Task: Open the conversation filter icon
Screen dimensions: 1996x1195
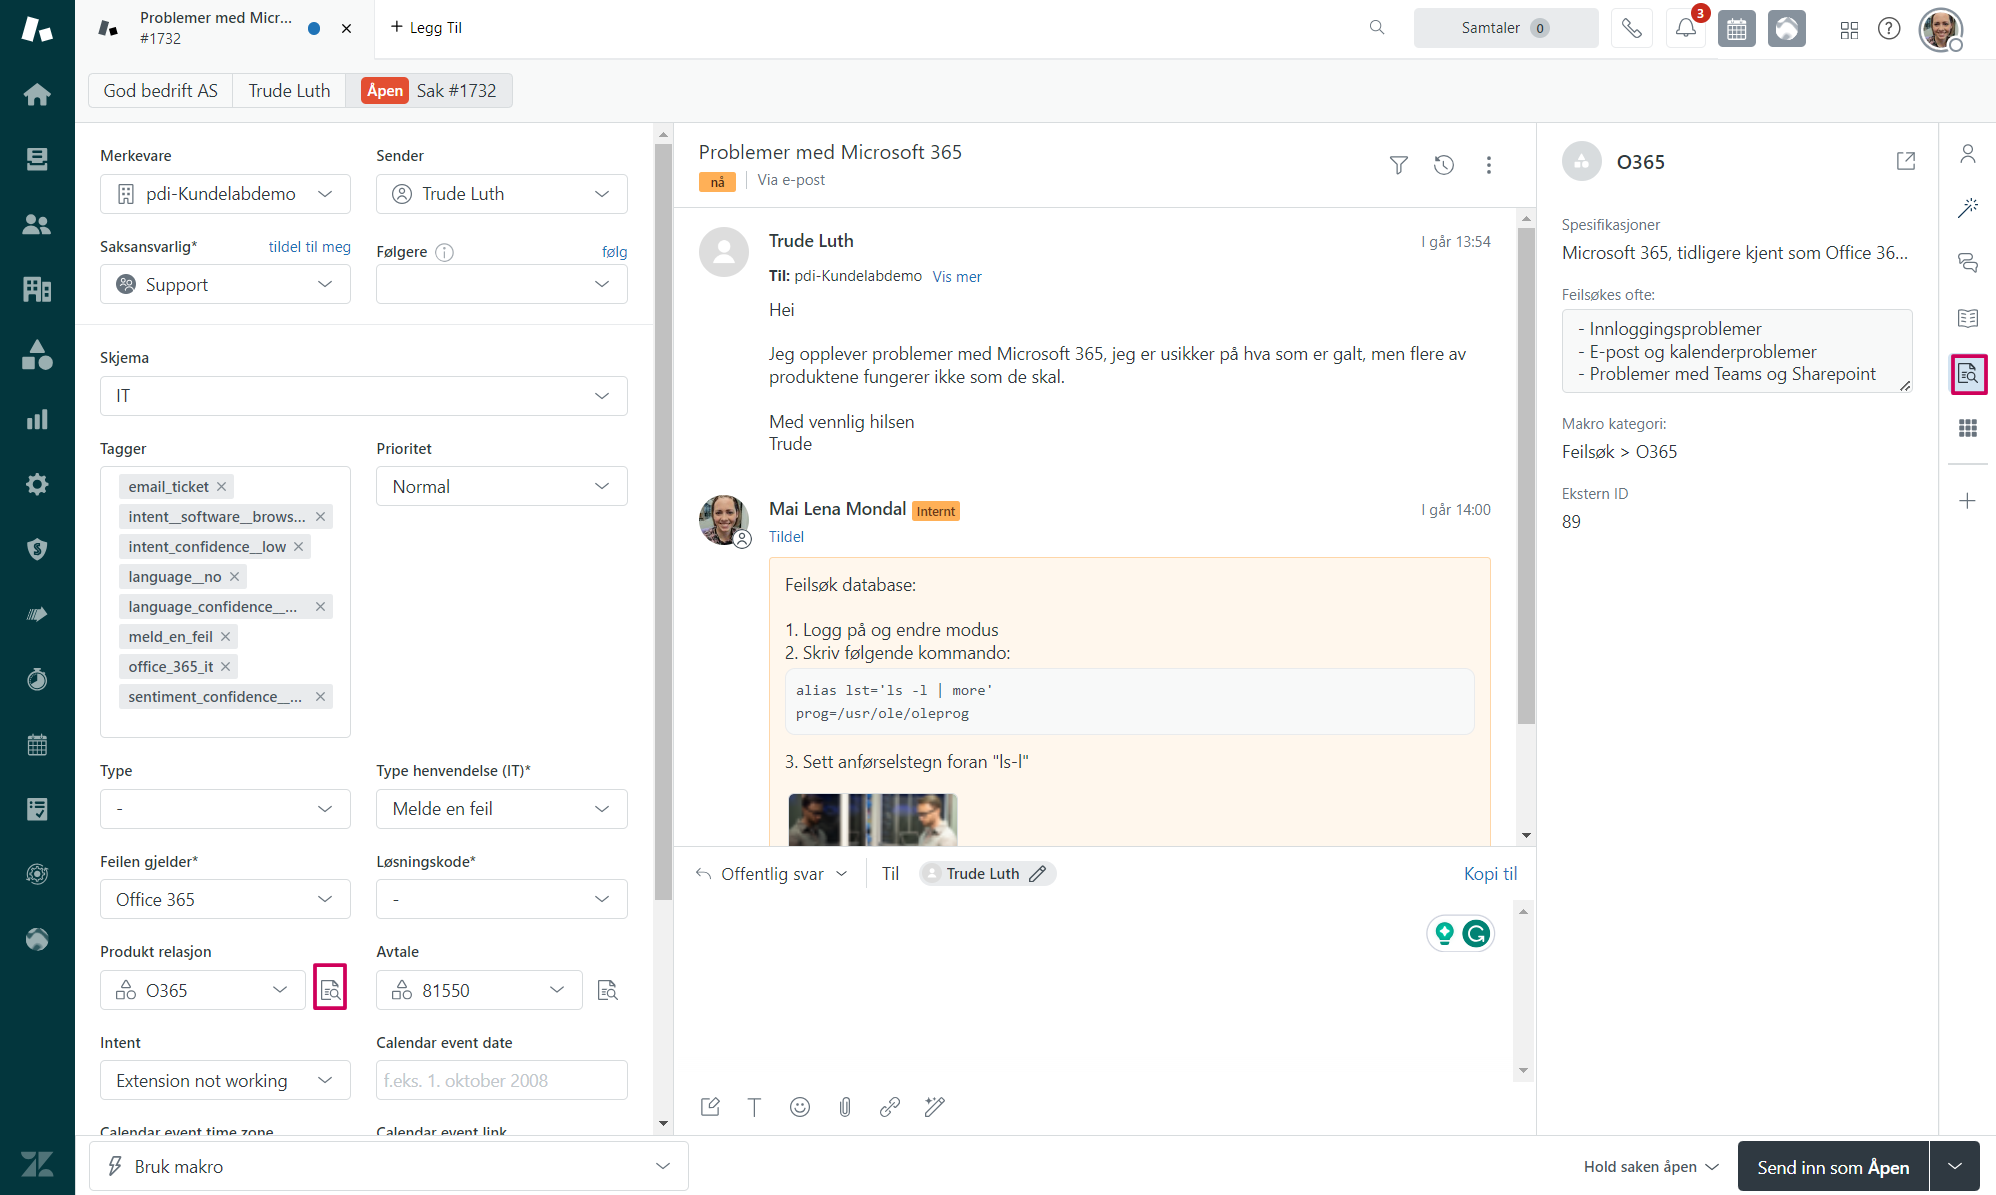Action: point(1397,165)
